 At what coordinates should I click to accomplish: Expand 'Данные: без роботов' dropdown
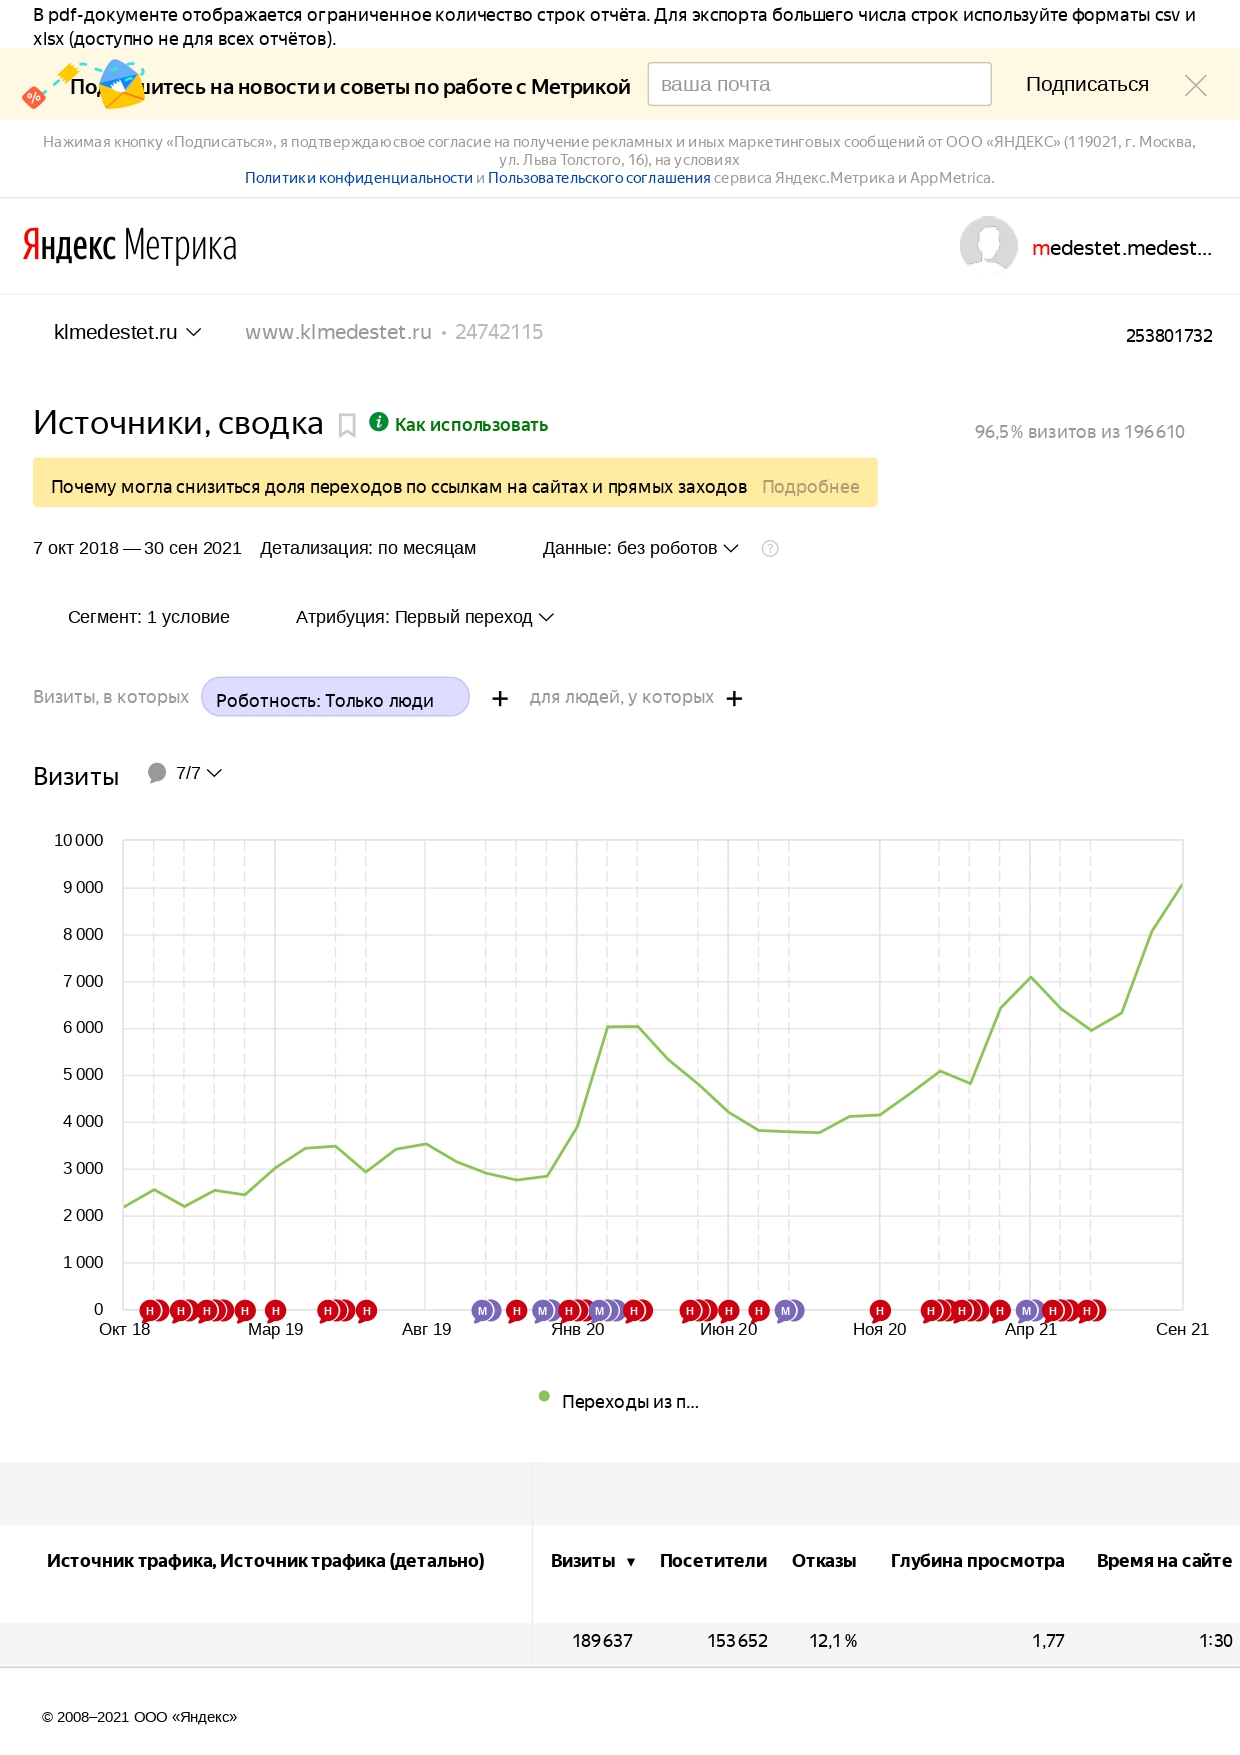click(x=640, y=548)
